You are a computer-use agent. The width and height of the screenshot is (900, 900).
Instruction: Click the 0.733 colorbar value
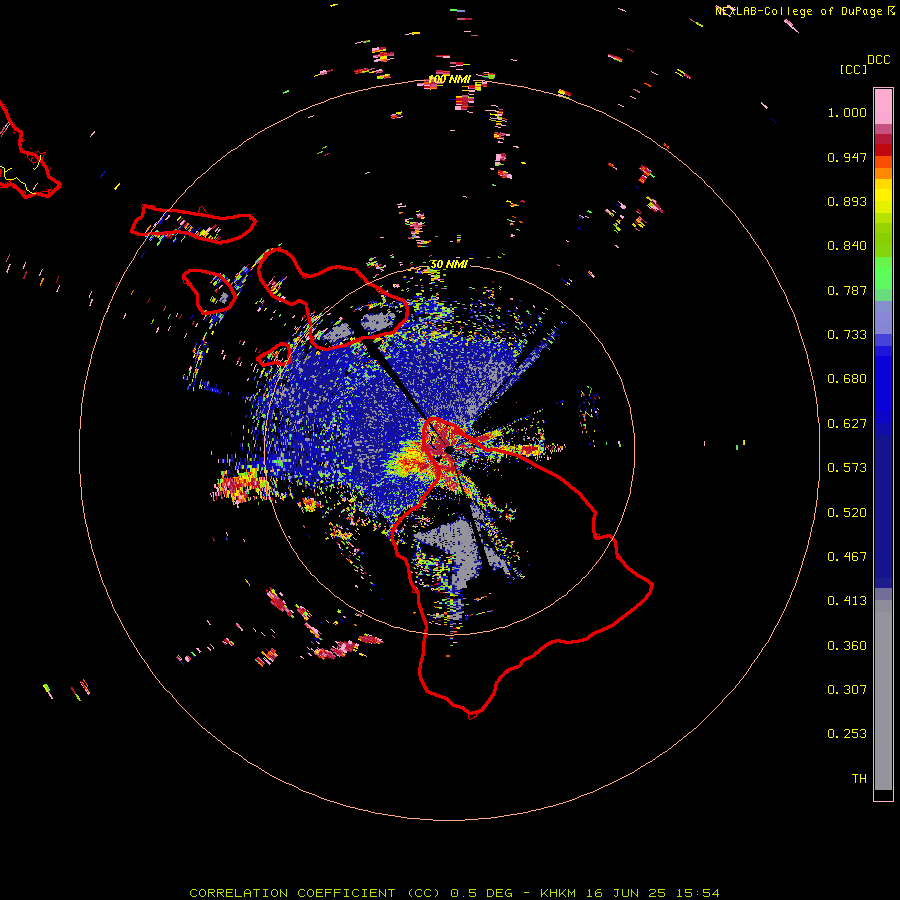(x=847, y=335)
